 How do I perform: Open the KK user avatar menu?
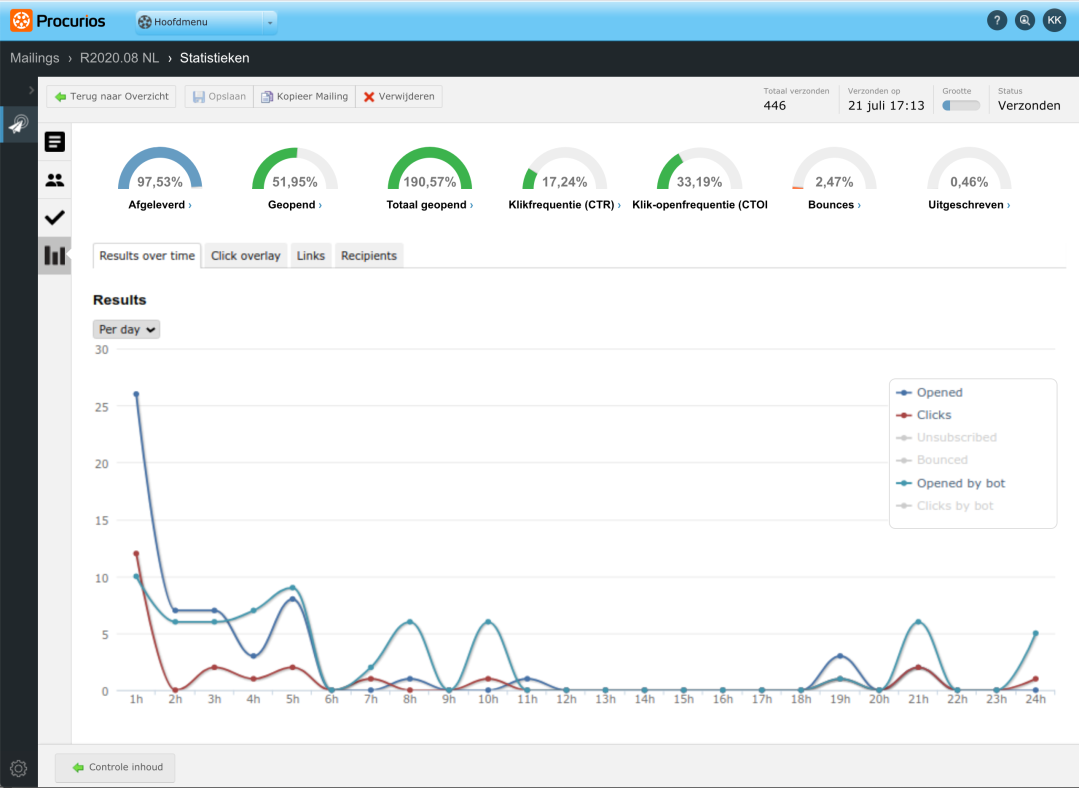pyautogui.click(x=1054, y=21)
